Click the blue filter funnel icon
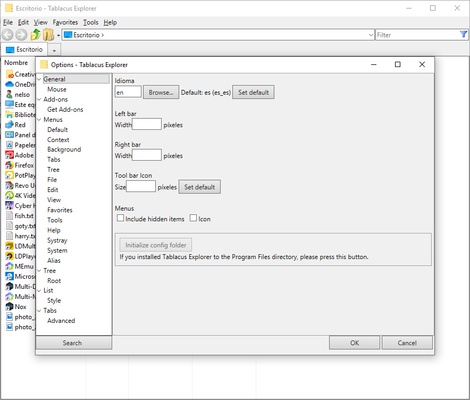This screenshot has width=470, height=400. tap(463, 34)
